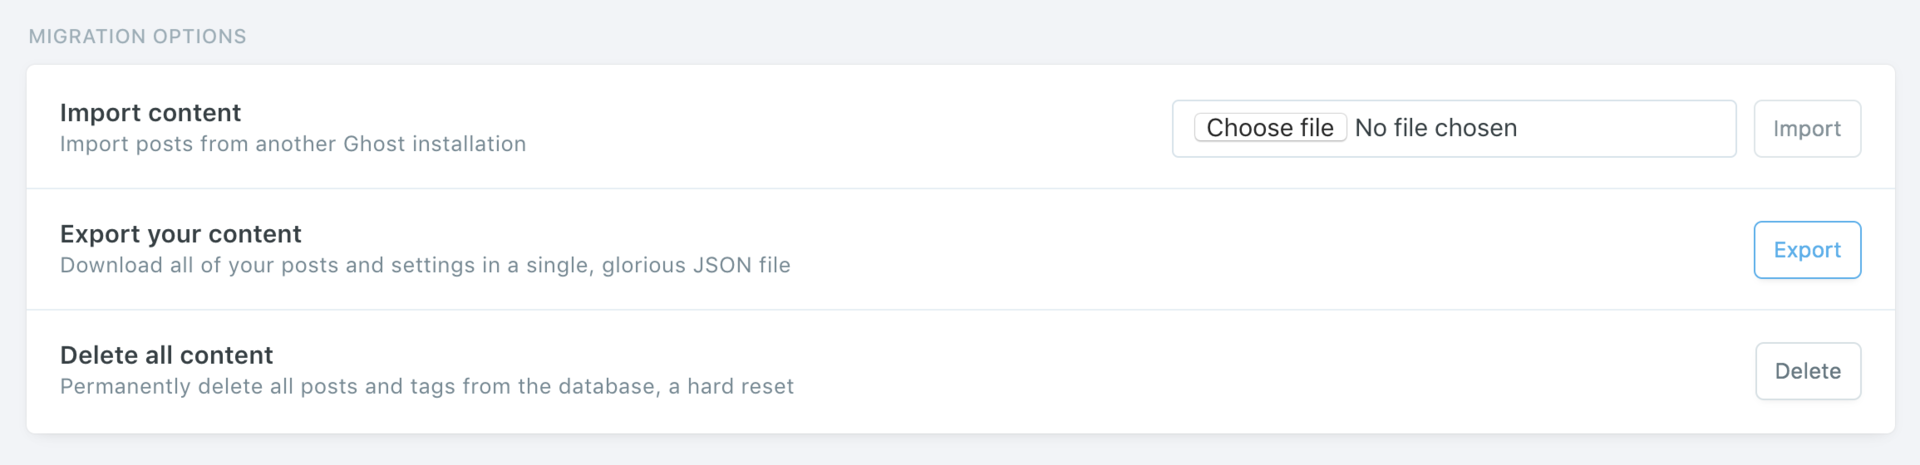Click the "Import content" heading
The image size is (1920, 465).
tap(150, 113)
